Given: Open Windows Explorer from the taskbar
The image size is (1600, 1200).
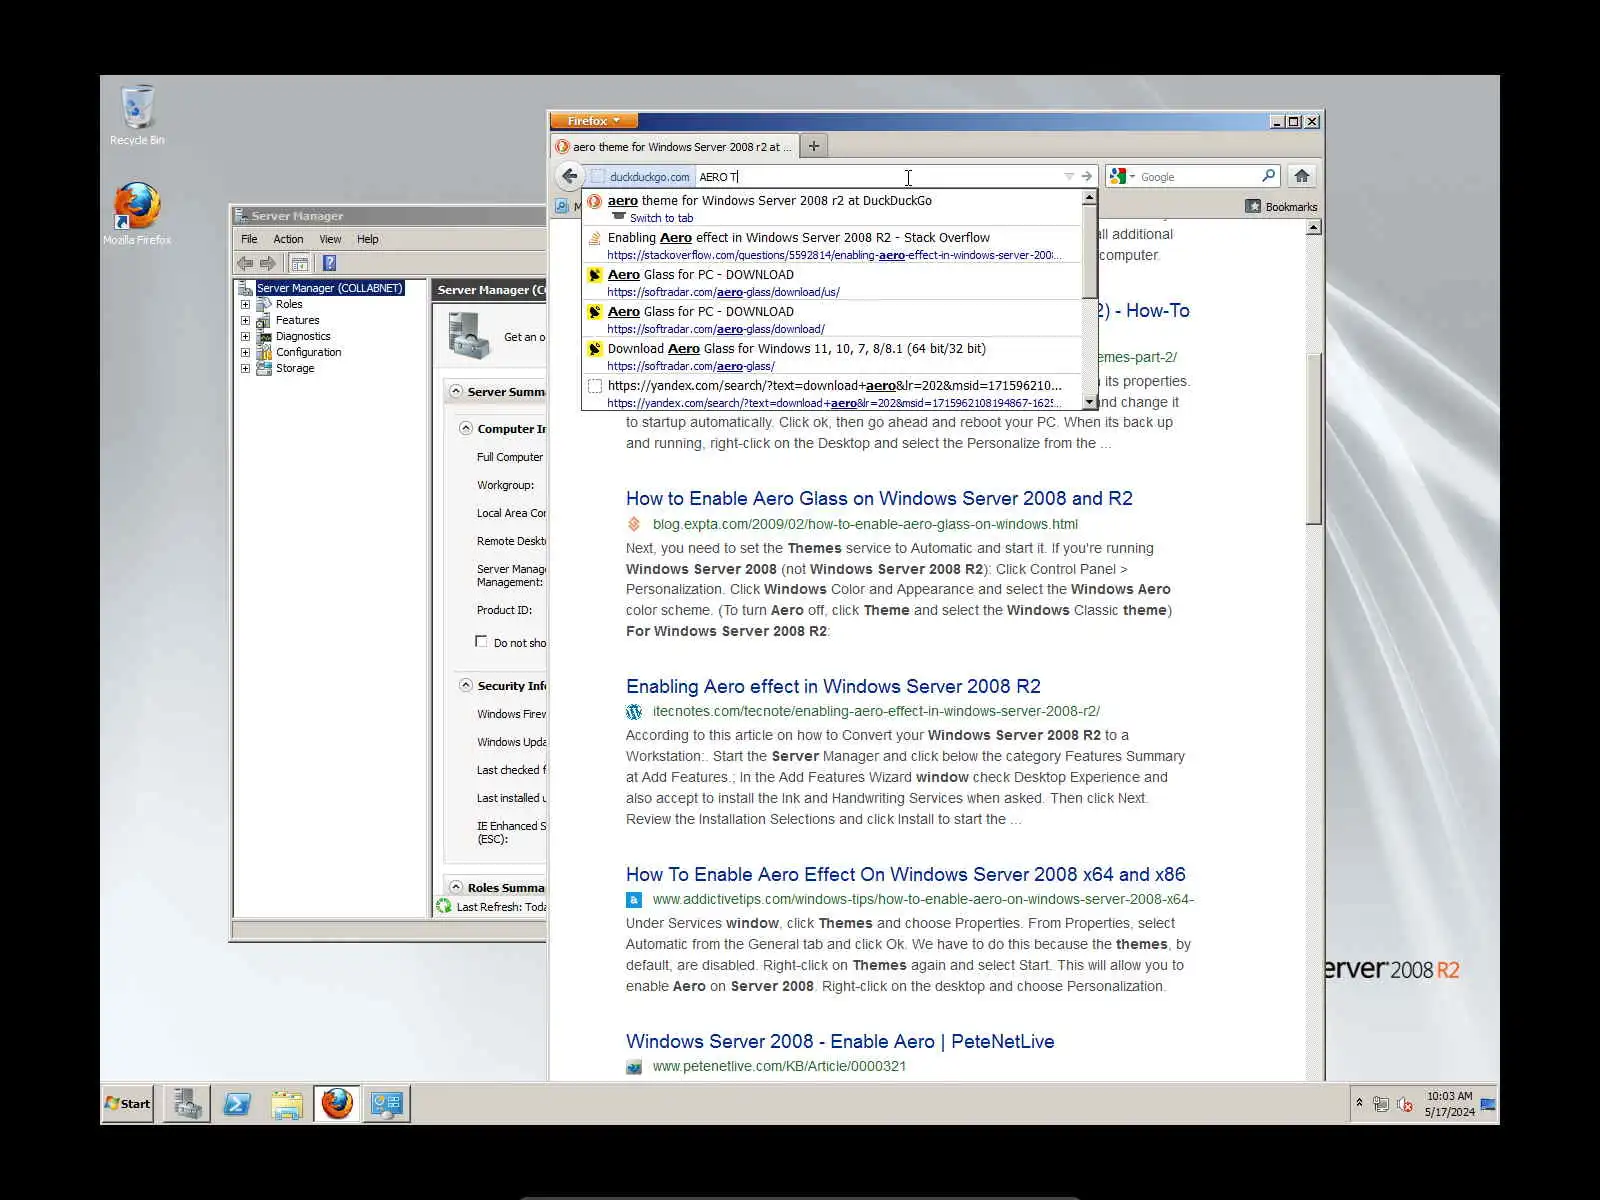Looking at the screenshot, I should [x=287, y=1104].
